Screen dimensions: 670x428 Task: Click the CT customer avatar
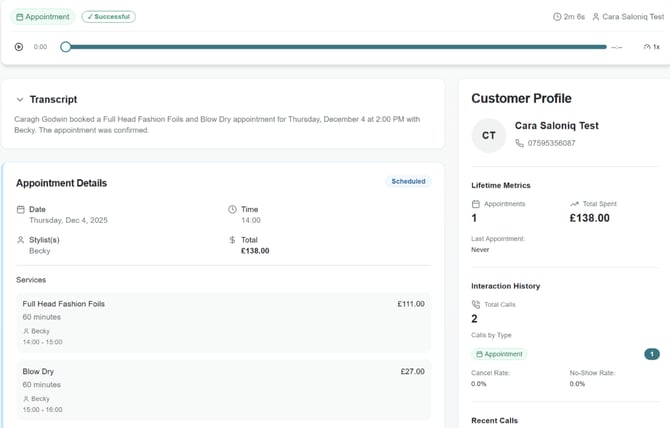point(489,135)
